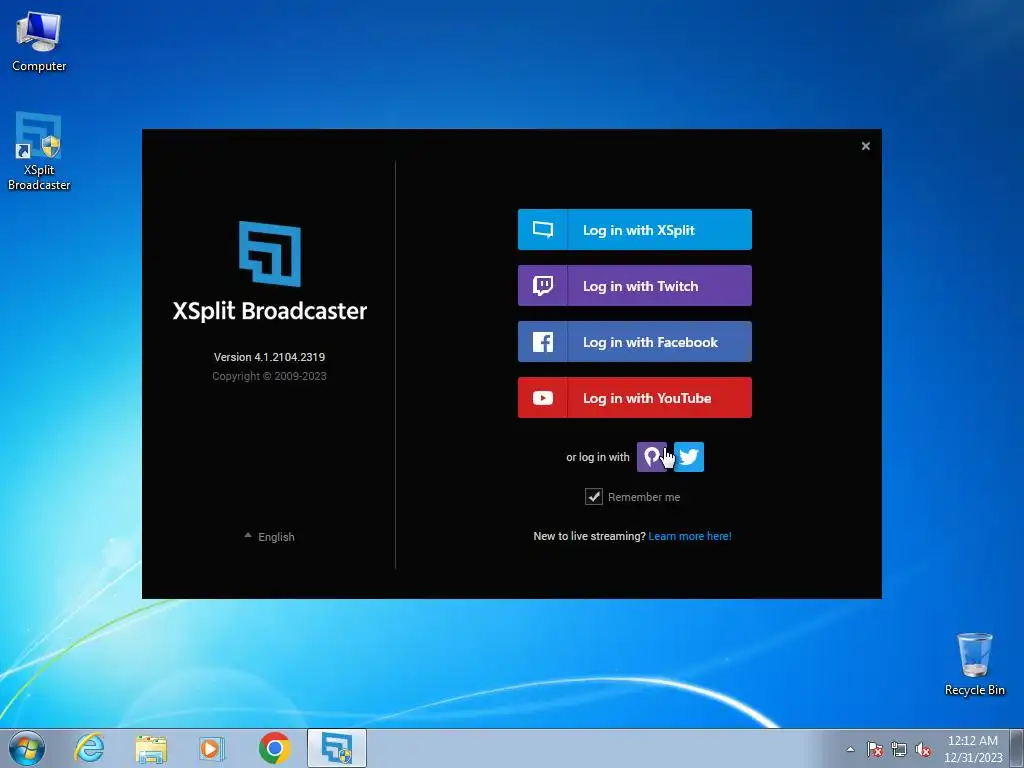The height and width of the screenshot is (768, 1024).
Task: Open Windows Media Player from the taskbar
Action: tap(212, 748)
